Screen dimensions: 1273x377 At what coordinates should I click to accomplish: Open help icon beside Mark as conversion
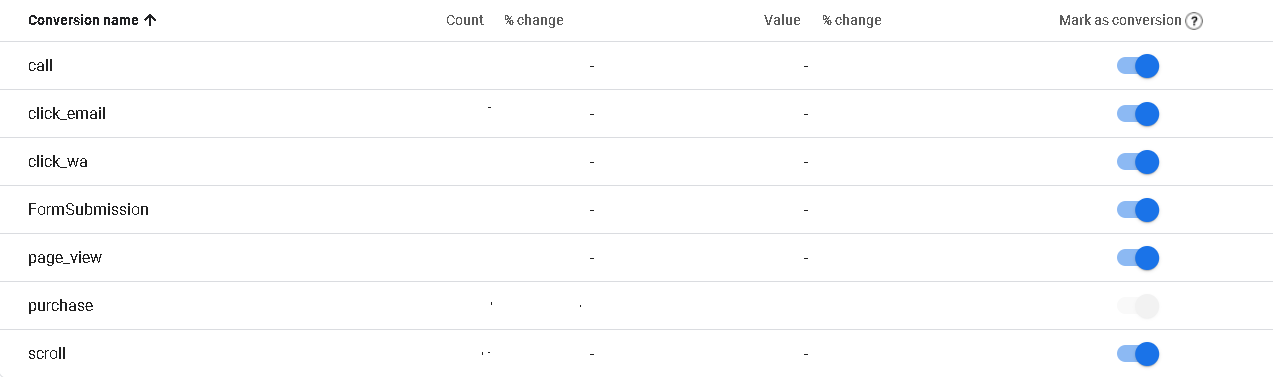(1193, 21)
